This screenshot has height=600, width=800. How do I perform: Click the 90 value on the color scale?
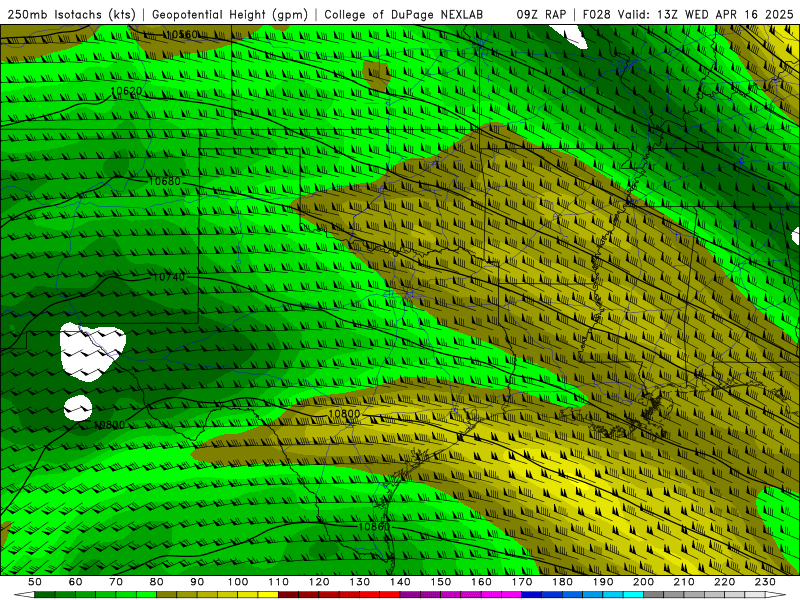point(197,582)
